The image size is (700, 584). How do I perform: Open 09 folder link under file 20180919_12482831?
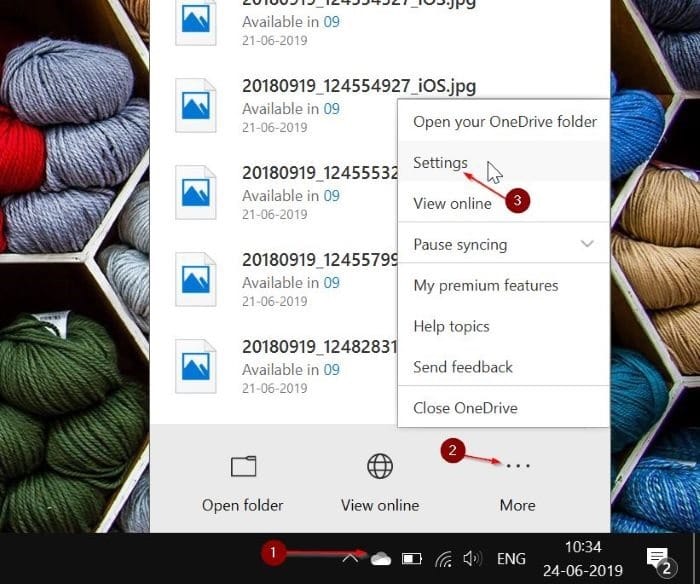click(331, 370)
